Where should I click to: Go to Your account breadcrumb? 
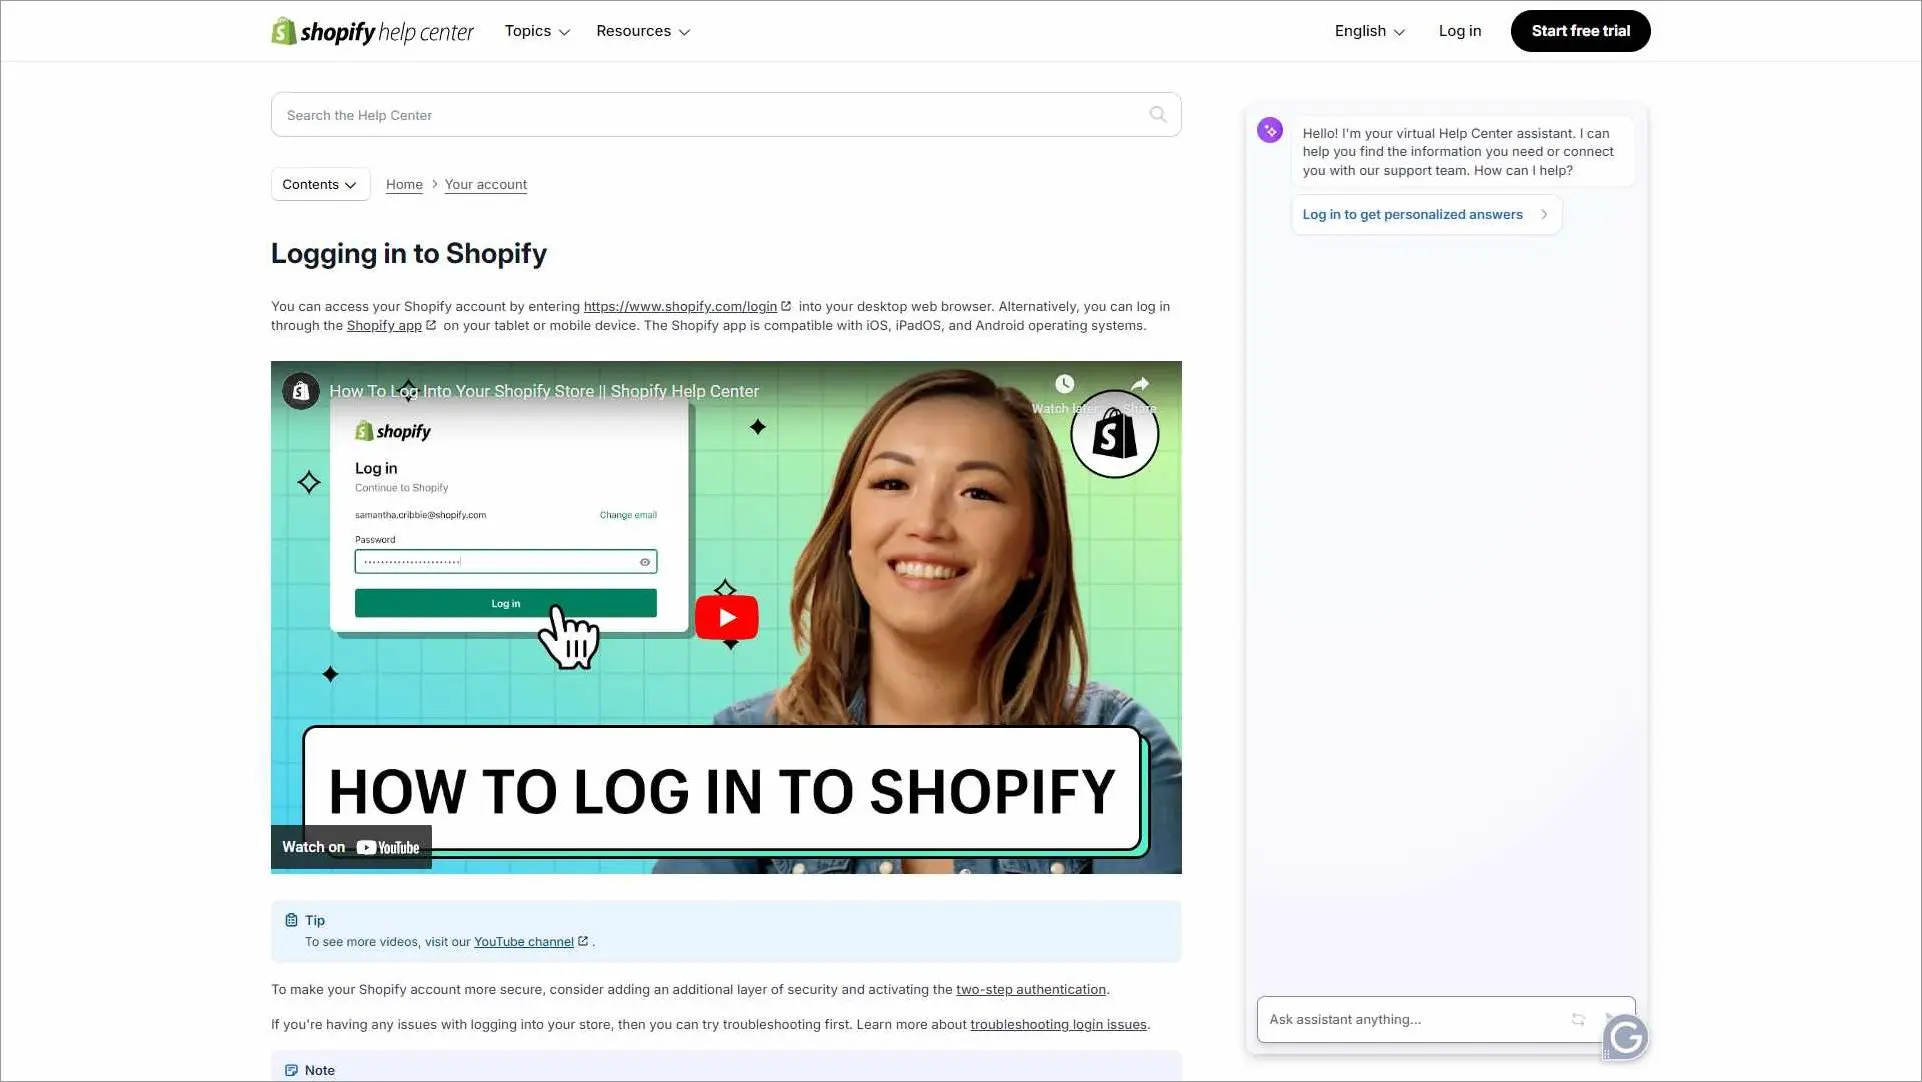point(486,184)
